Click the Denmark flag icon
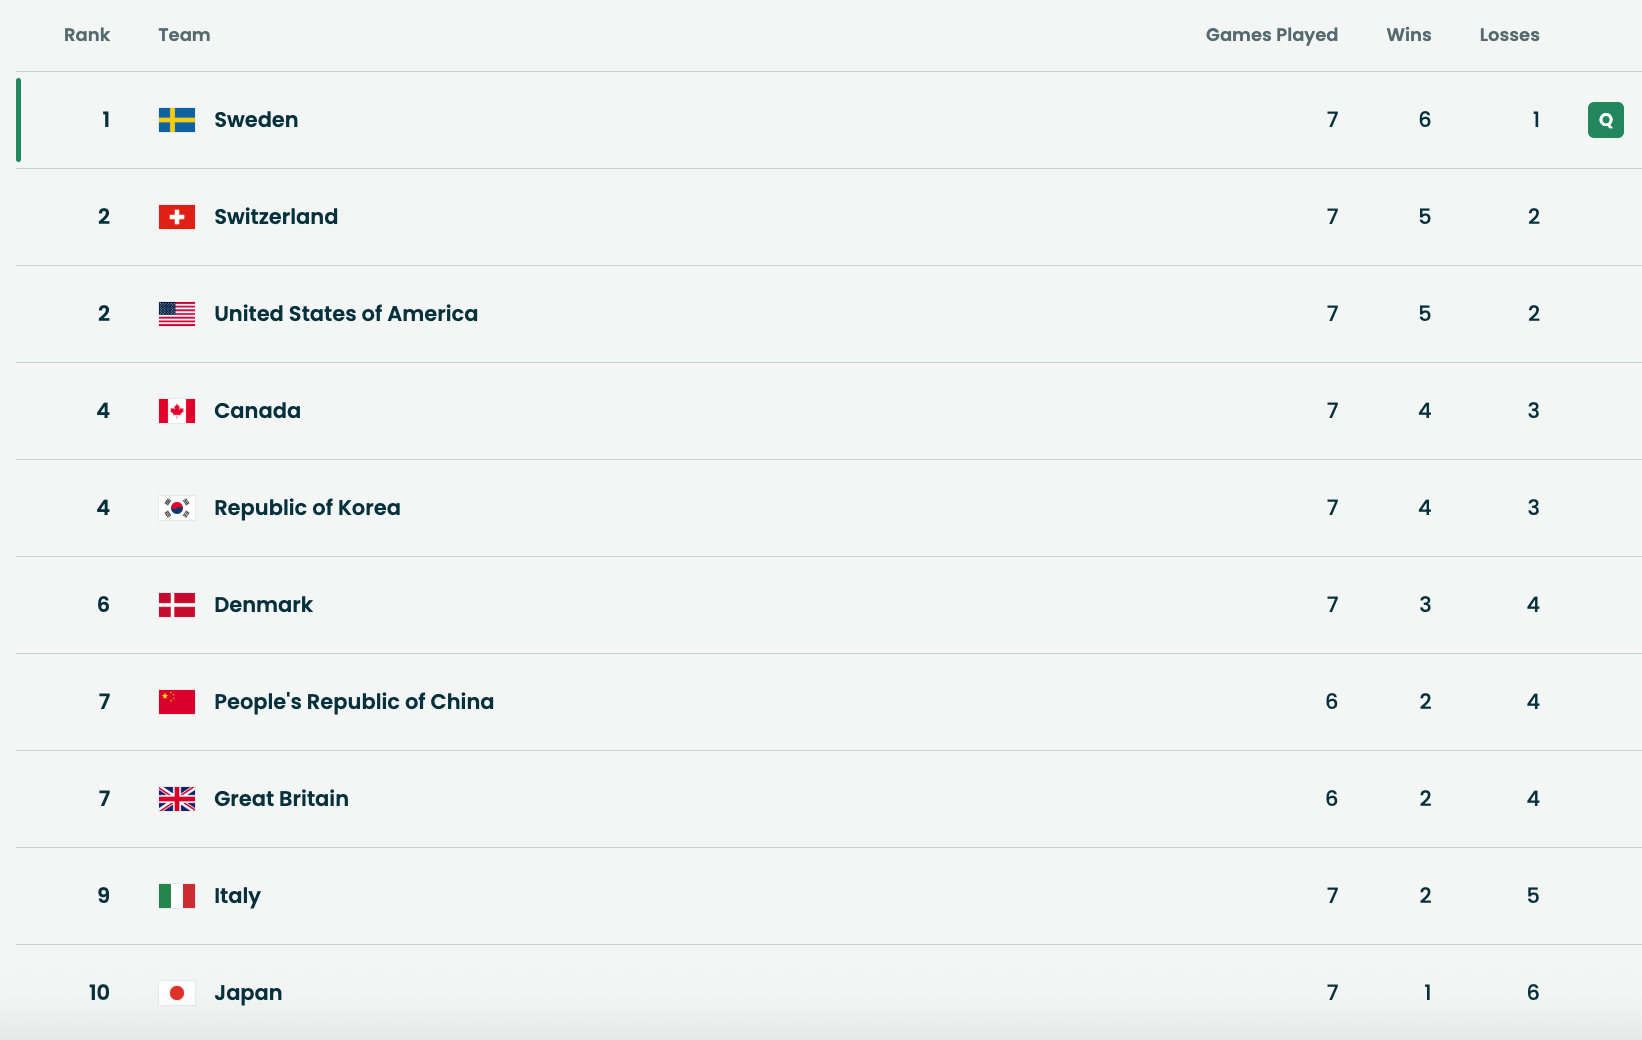Screen dimensions: 1642x1040 click(x=177, y=605)
